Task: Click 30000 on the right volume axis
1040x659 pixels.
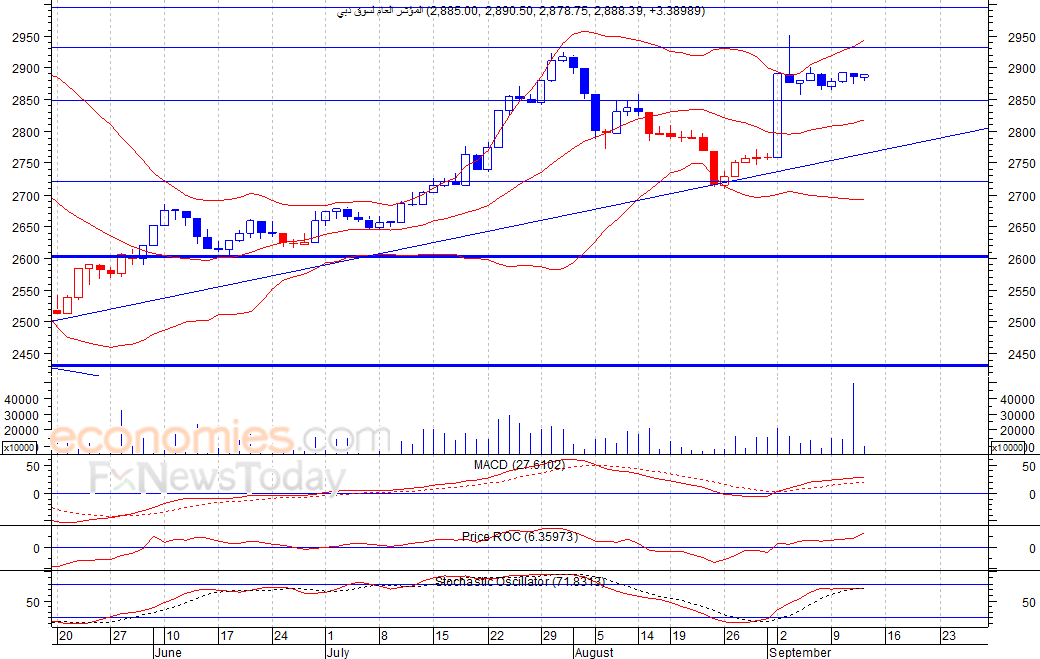Action: tap(1017, 416)
